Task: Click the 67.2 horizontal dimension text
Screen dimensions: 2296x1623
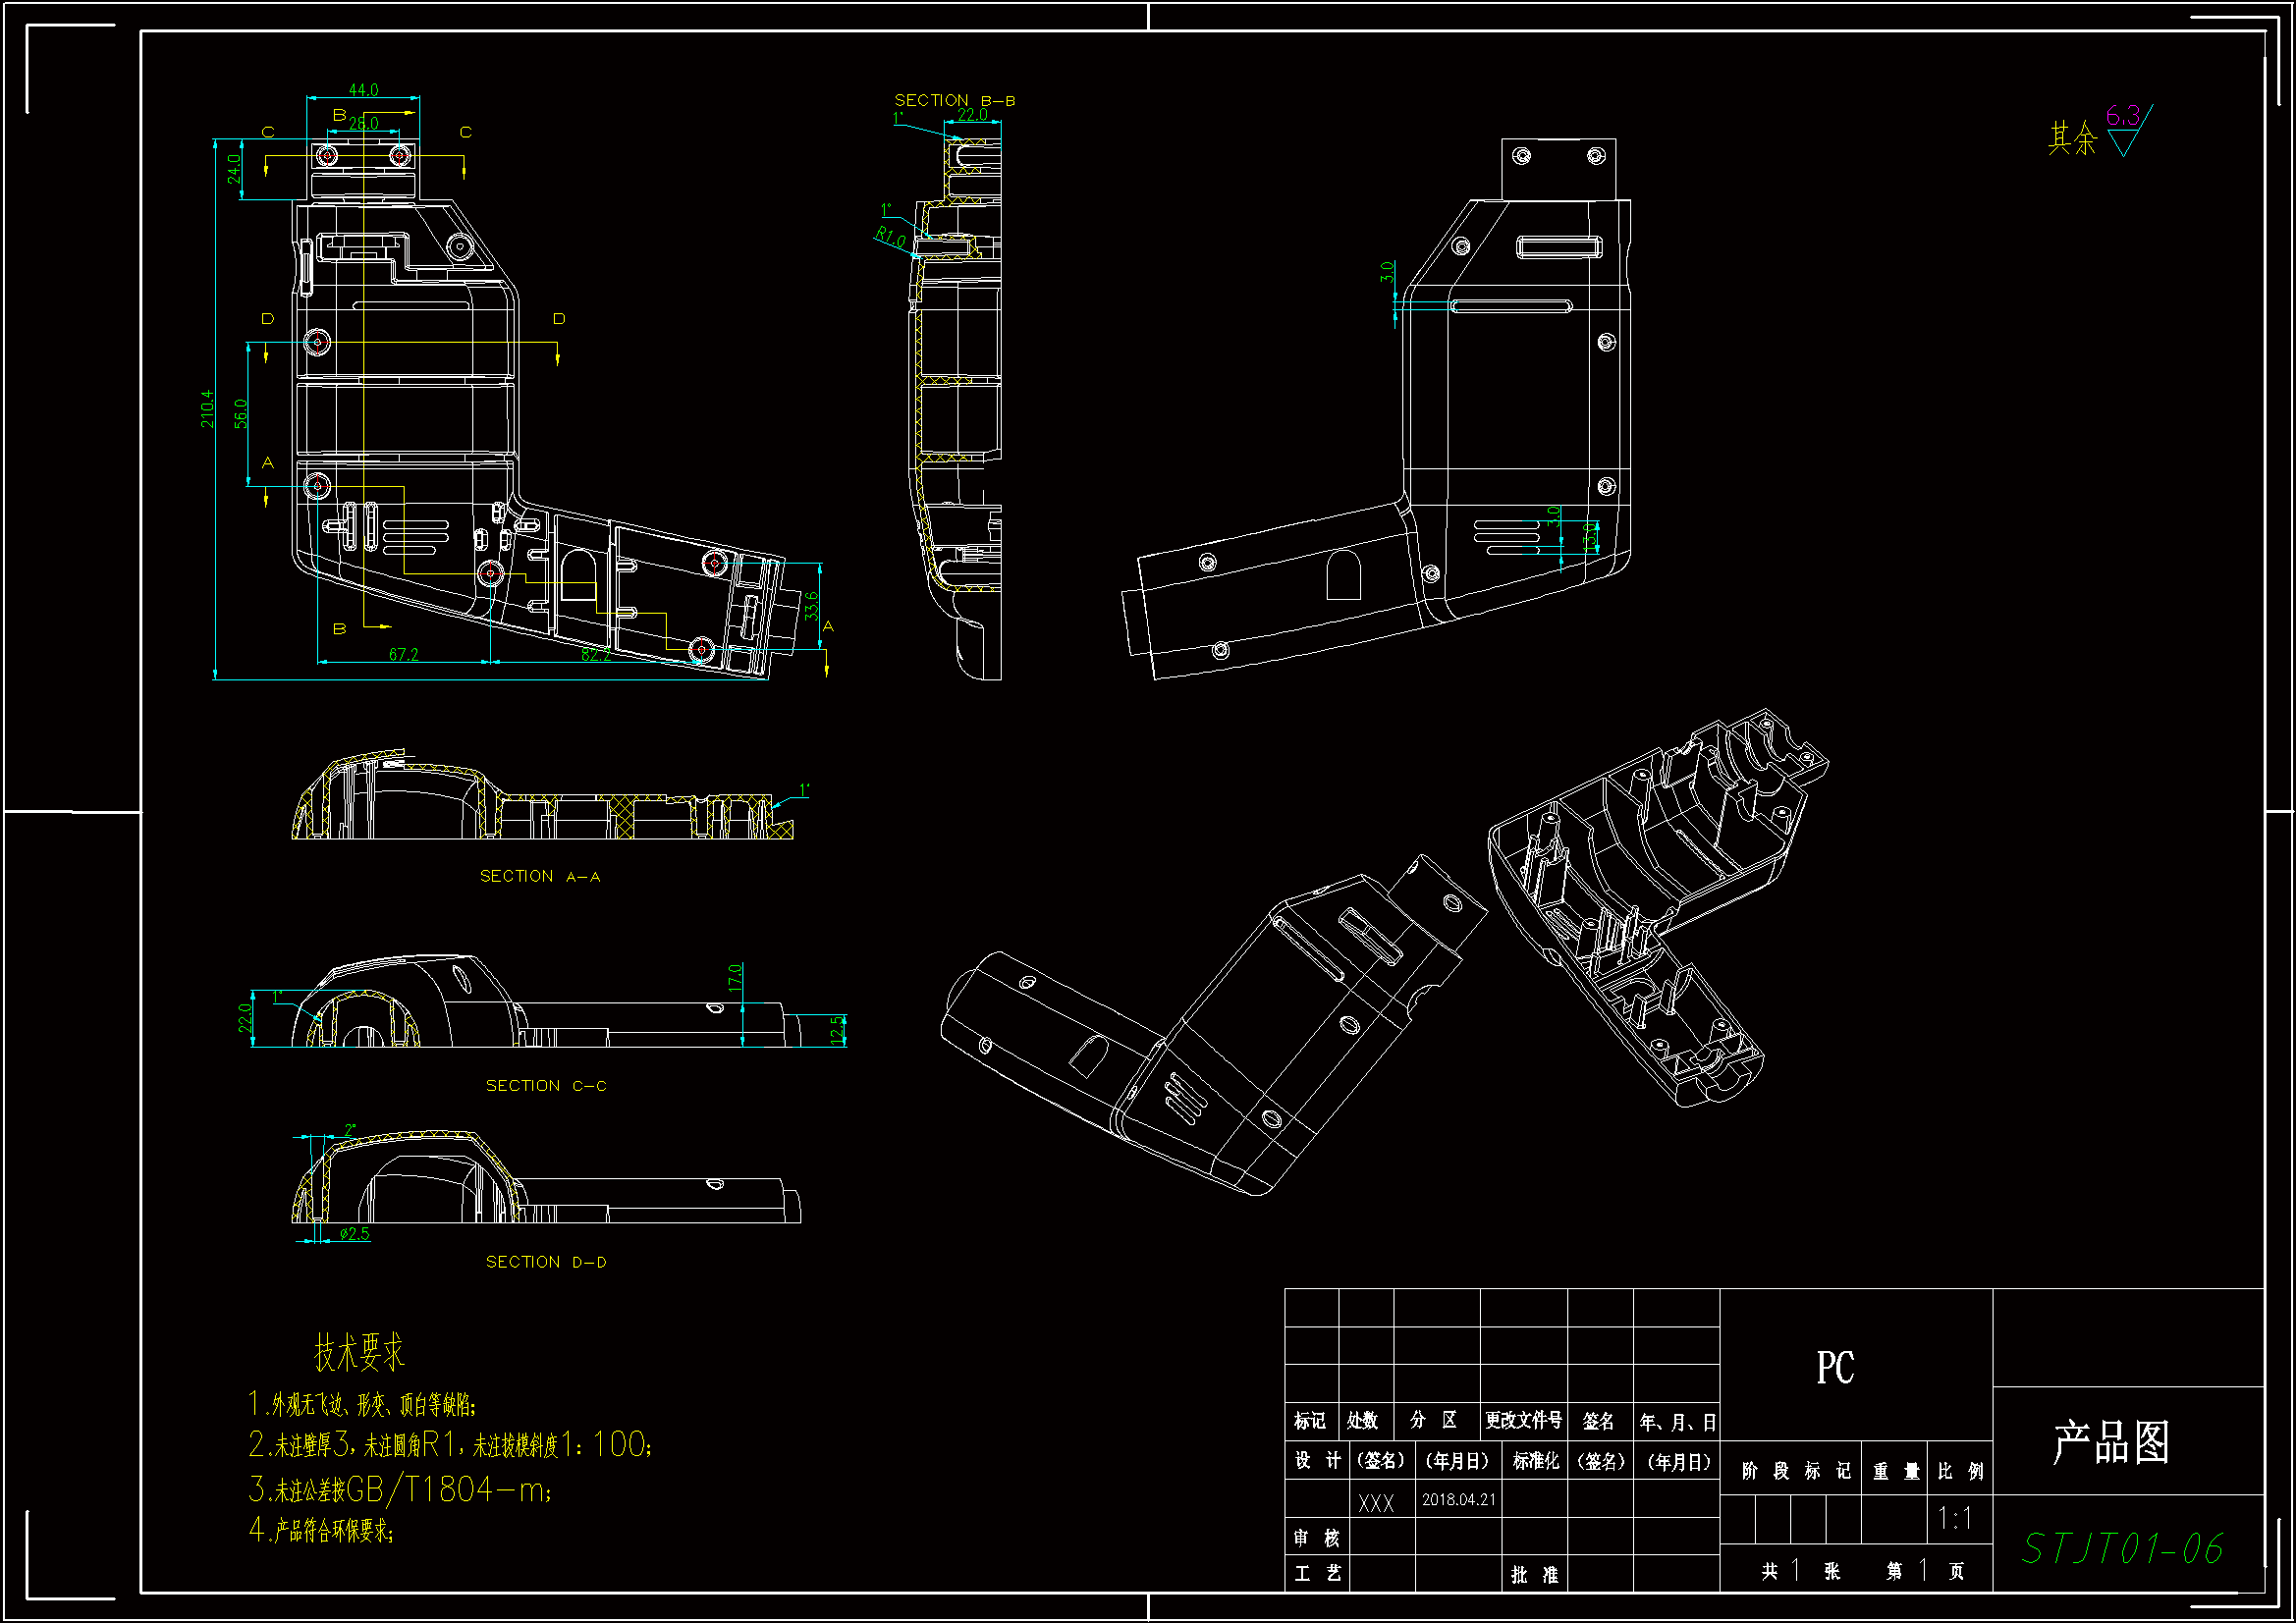Action: pos(403,655)
